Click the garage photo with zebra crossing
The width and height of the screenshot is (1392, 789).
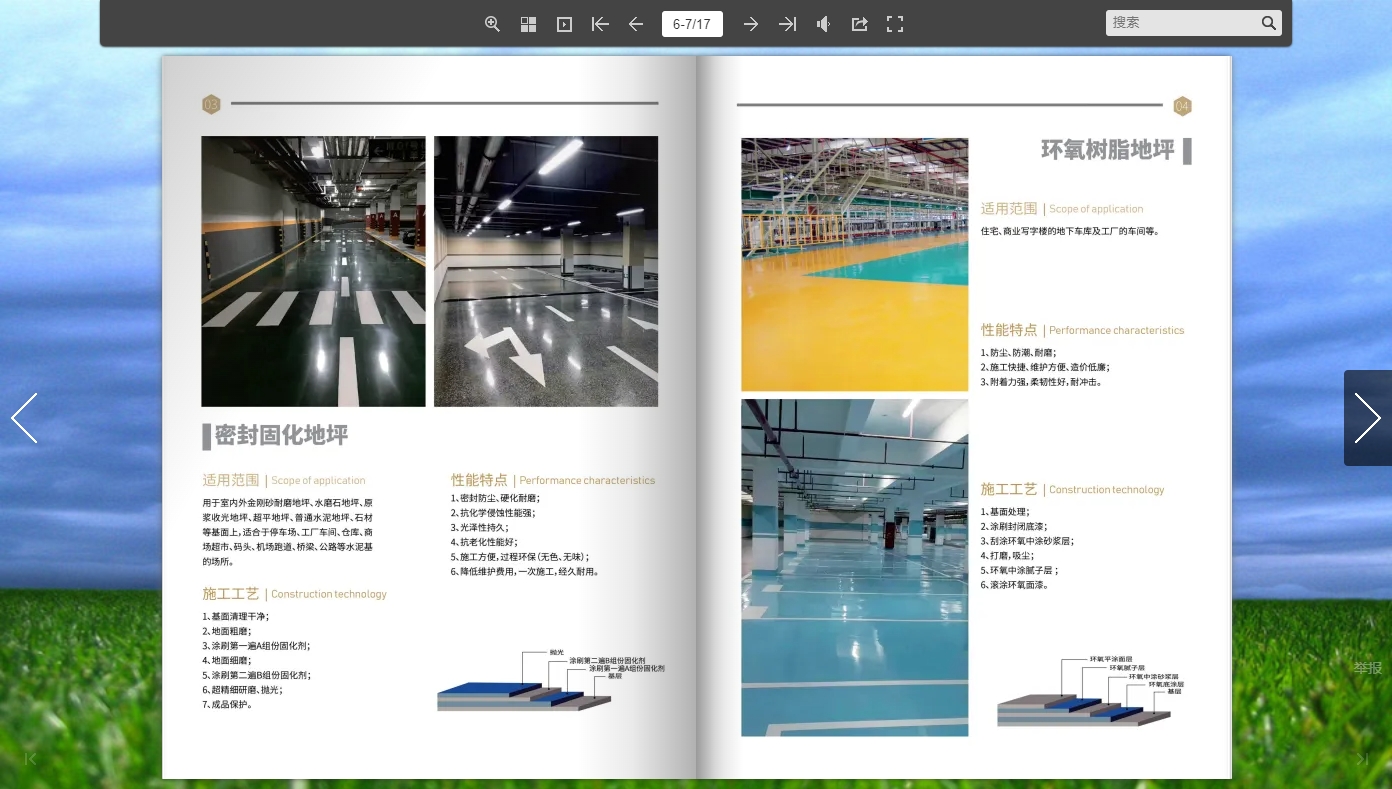(x=313, y=271)
